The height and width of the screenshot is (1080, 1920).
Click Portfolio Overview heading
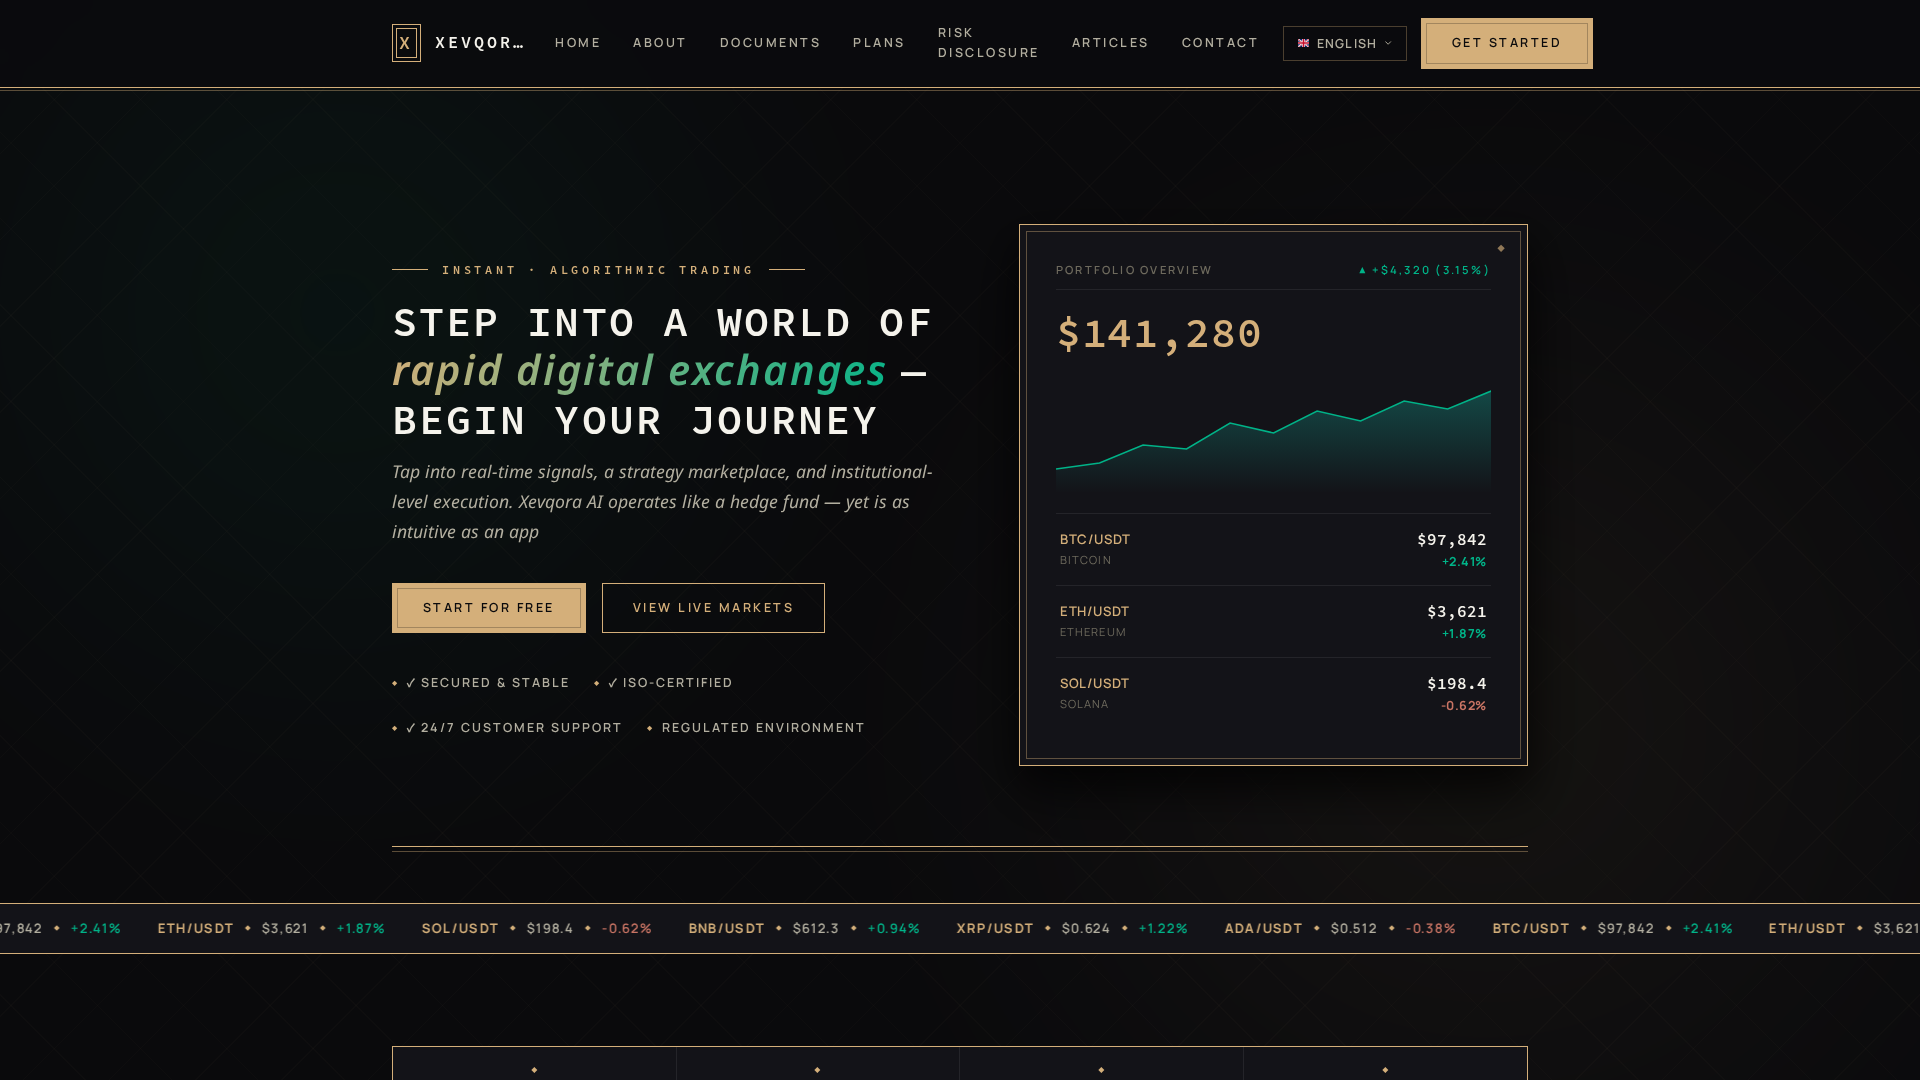tap(1133, 270)
